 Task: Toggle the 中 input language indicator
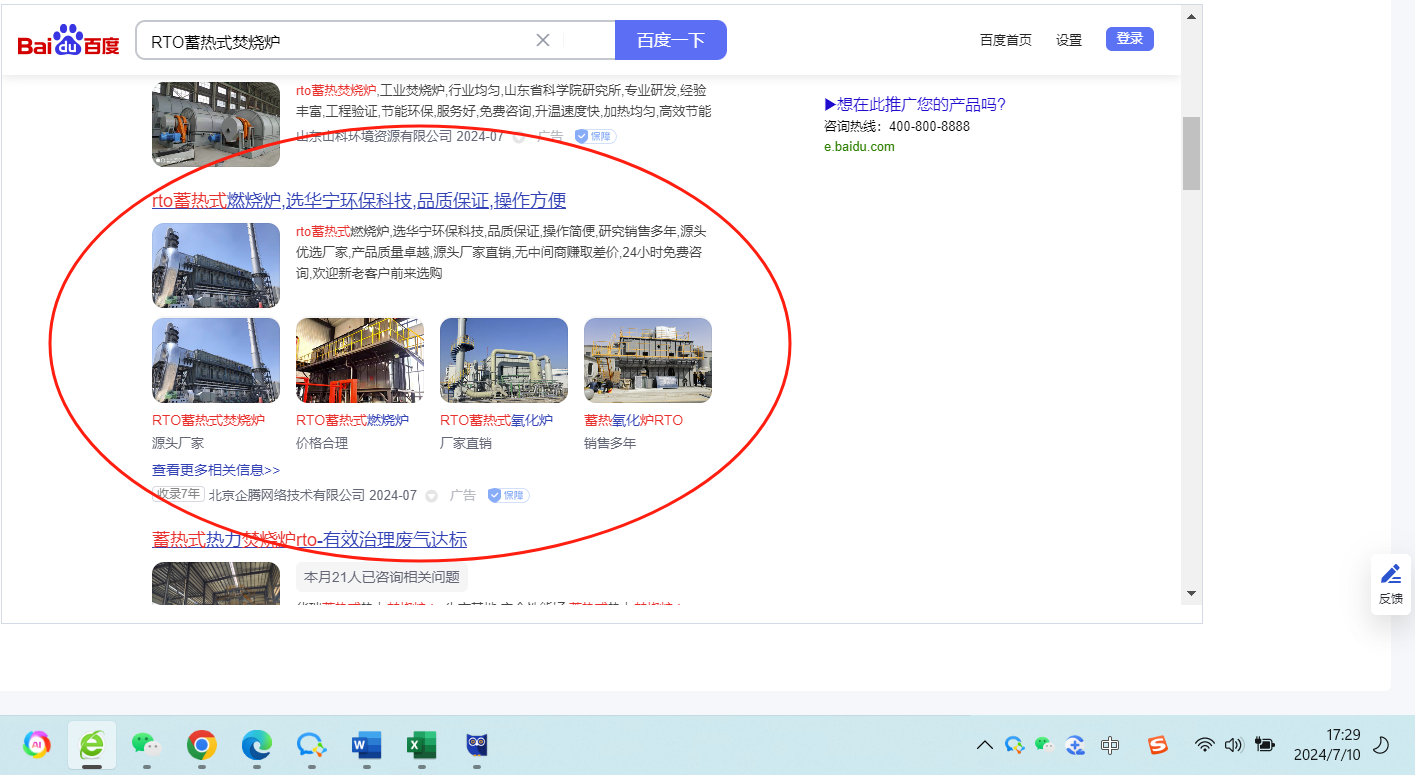(x=1109, y=745)
